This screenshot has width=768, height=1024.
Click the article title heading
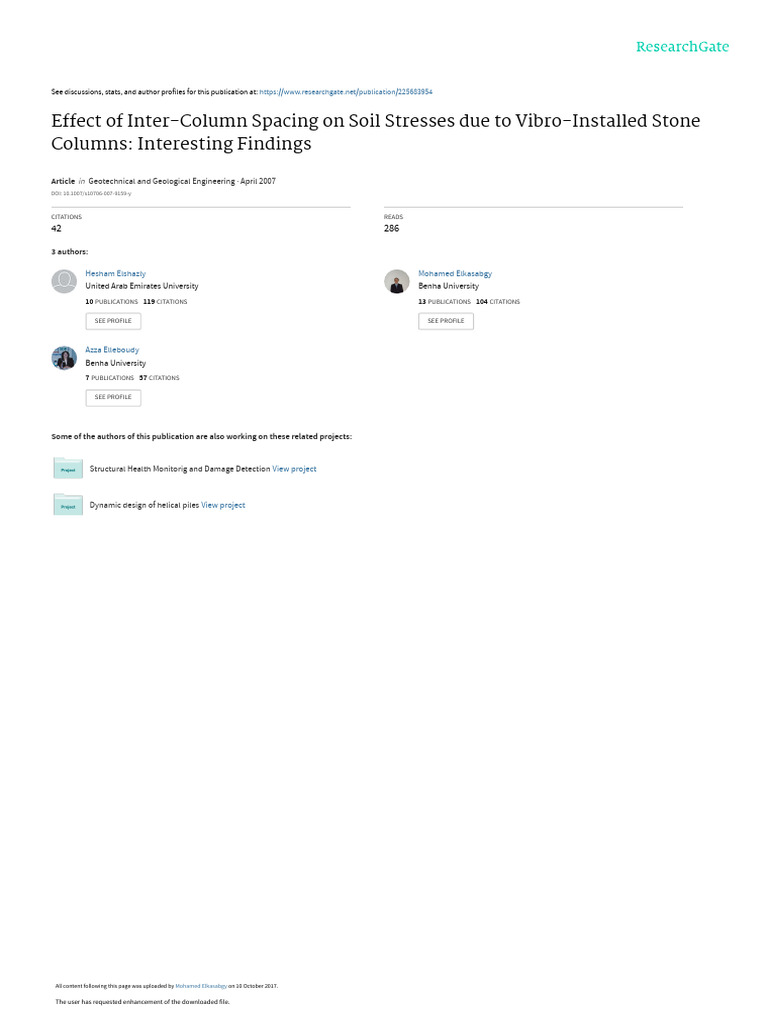pyautogui.click(x=376, y=132)
